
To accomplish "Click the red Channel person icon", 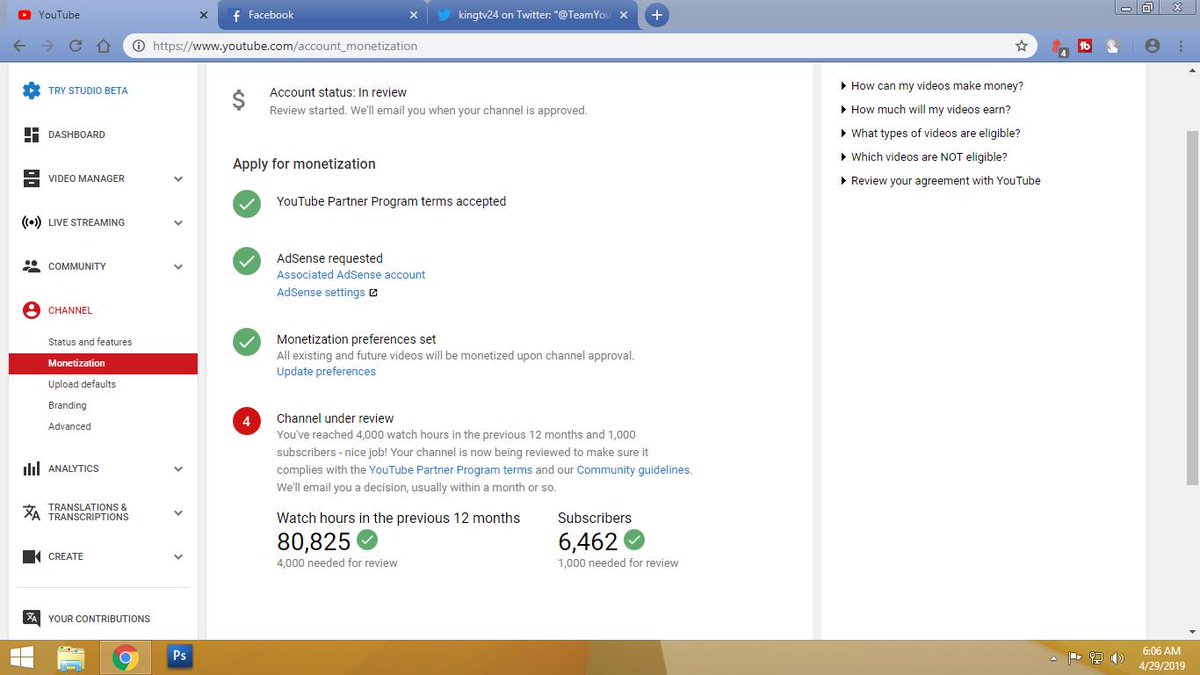I will point(31,310).
